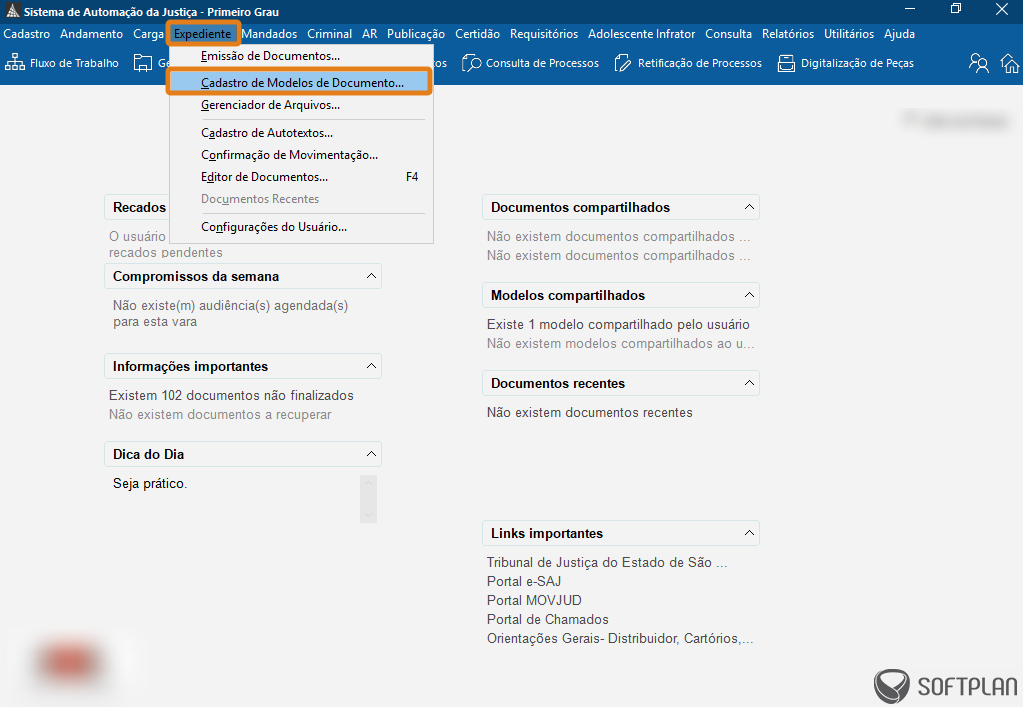Image resolution: width=1023 pixels, height=707 pixels.
Task: Open Tribunal de Justiça do Estado link
Action: pyautogui.click(x=607, y=562)
